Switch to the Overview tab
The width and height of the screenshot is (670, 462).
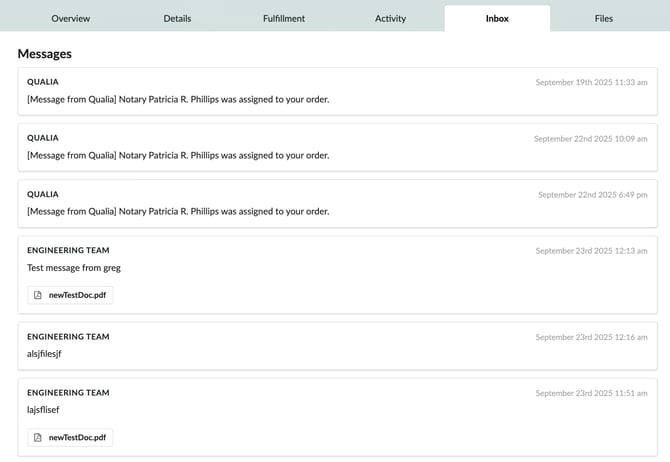[70, 18]
